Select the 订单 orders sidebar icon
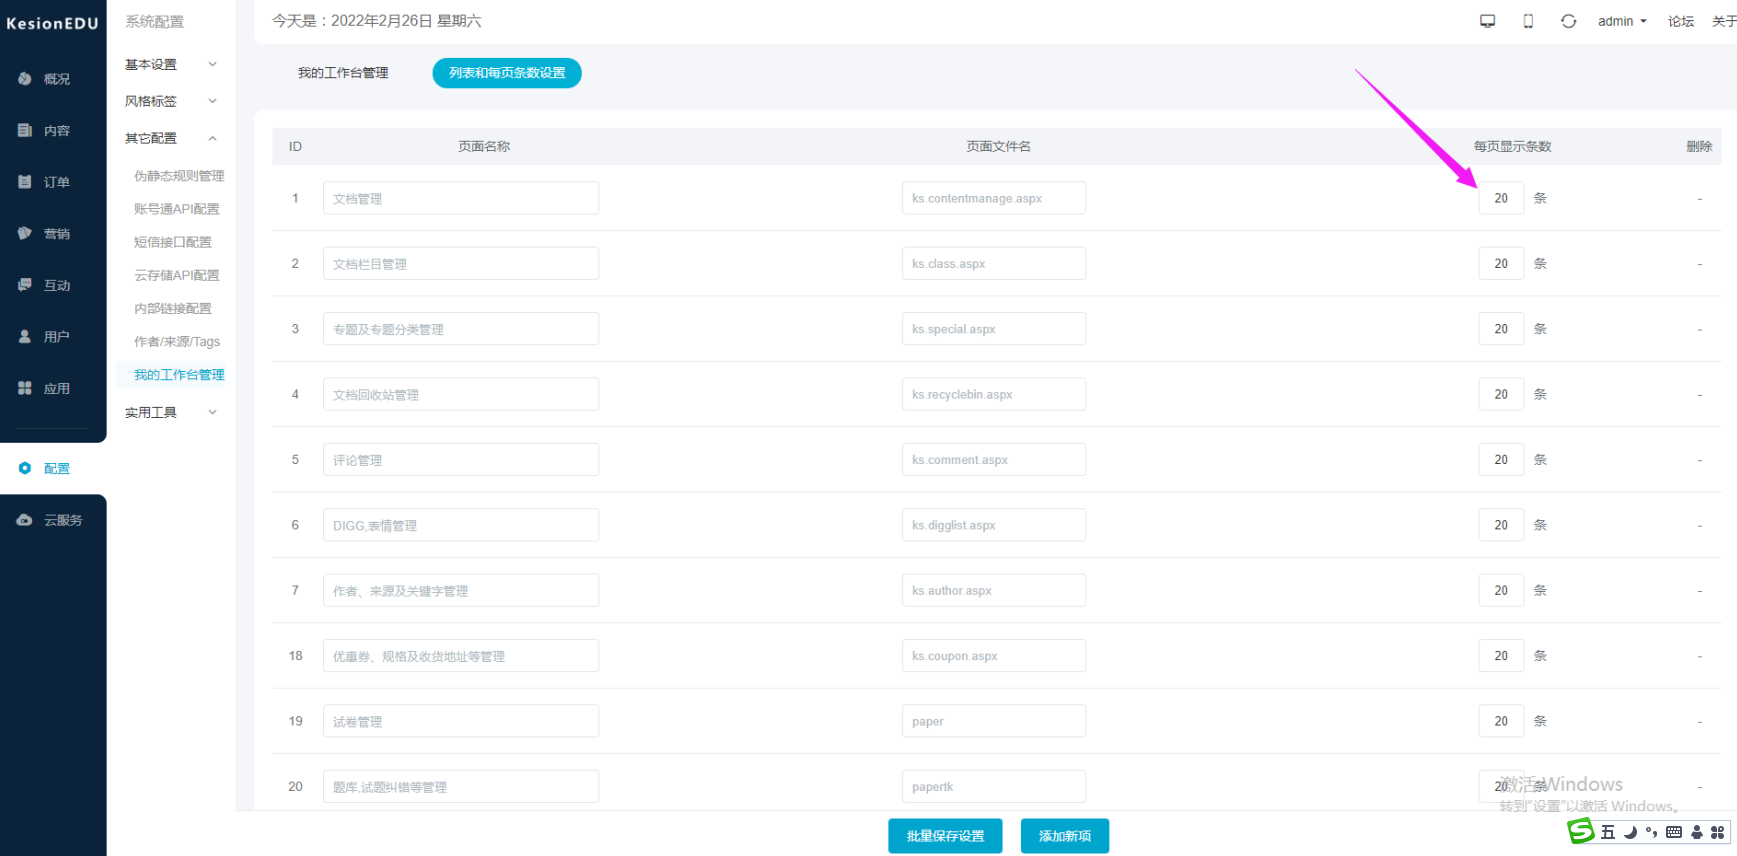The height and width of the screenshot is (856, 1737). click(x=25, y=182)
